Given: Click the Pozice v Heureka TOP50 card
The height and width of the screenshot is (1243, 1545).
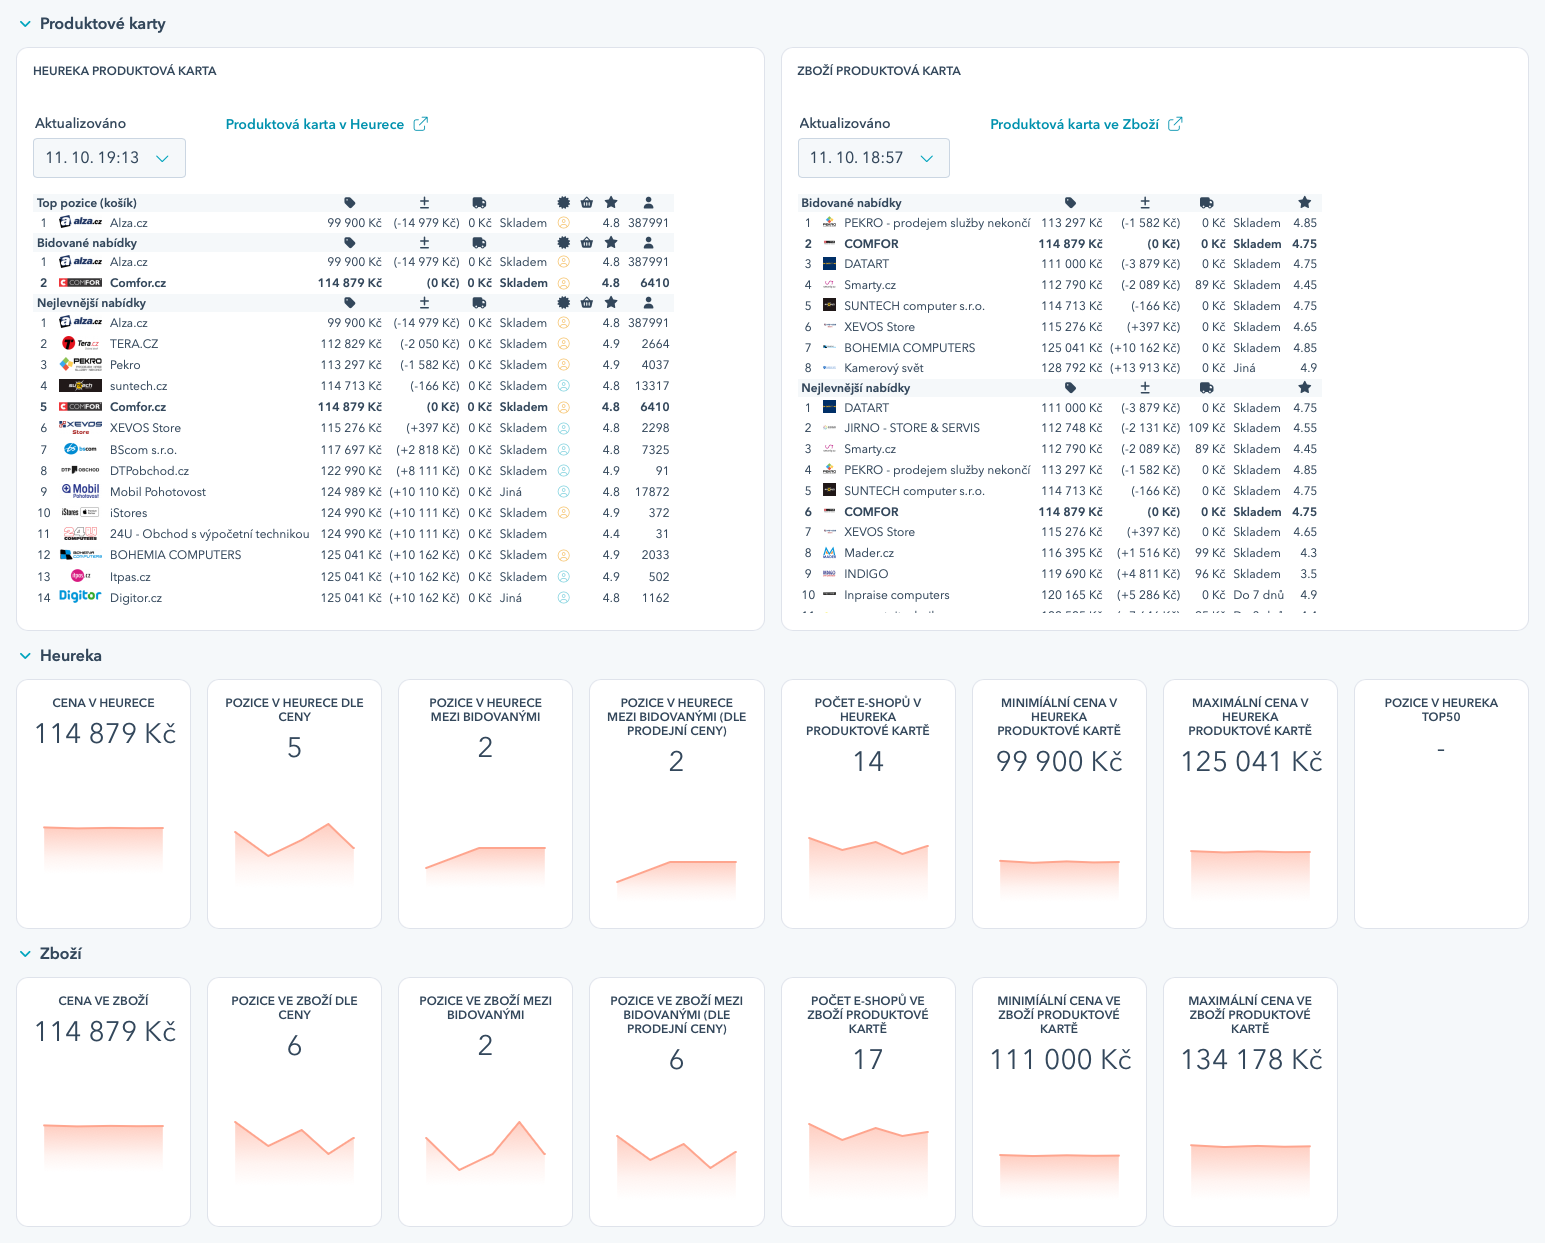Looking at the screenshot, I should click(x=1441, y=804).
